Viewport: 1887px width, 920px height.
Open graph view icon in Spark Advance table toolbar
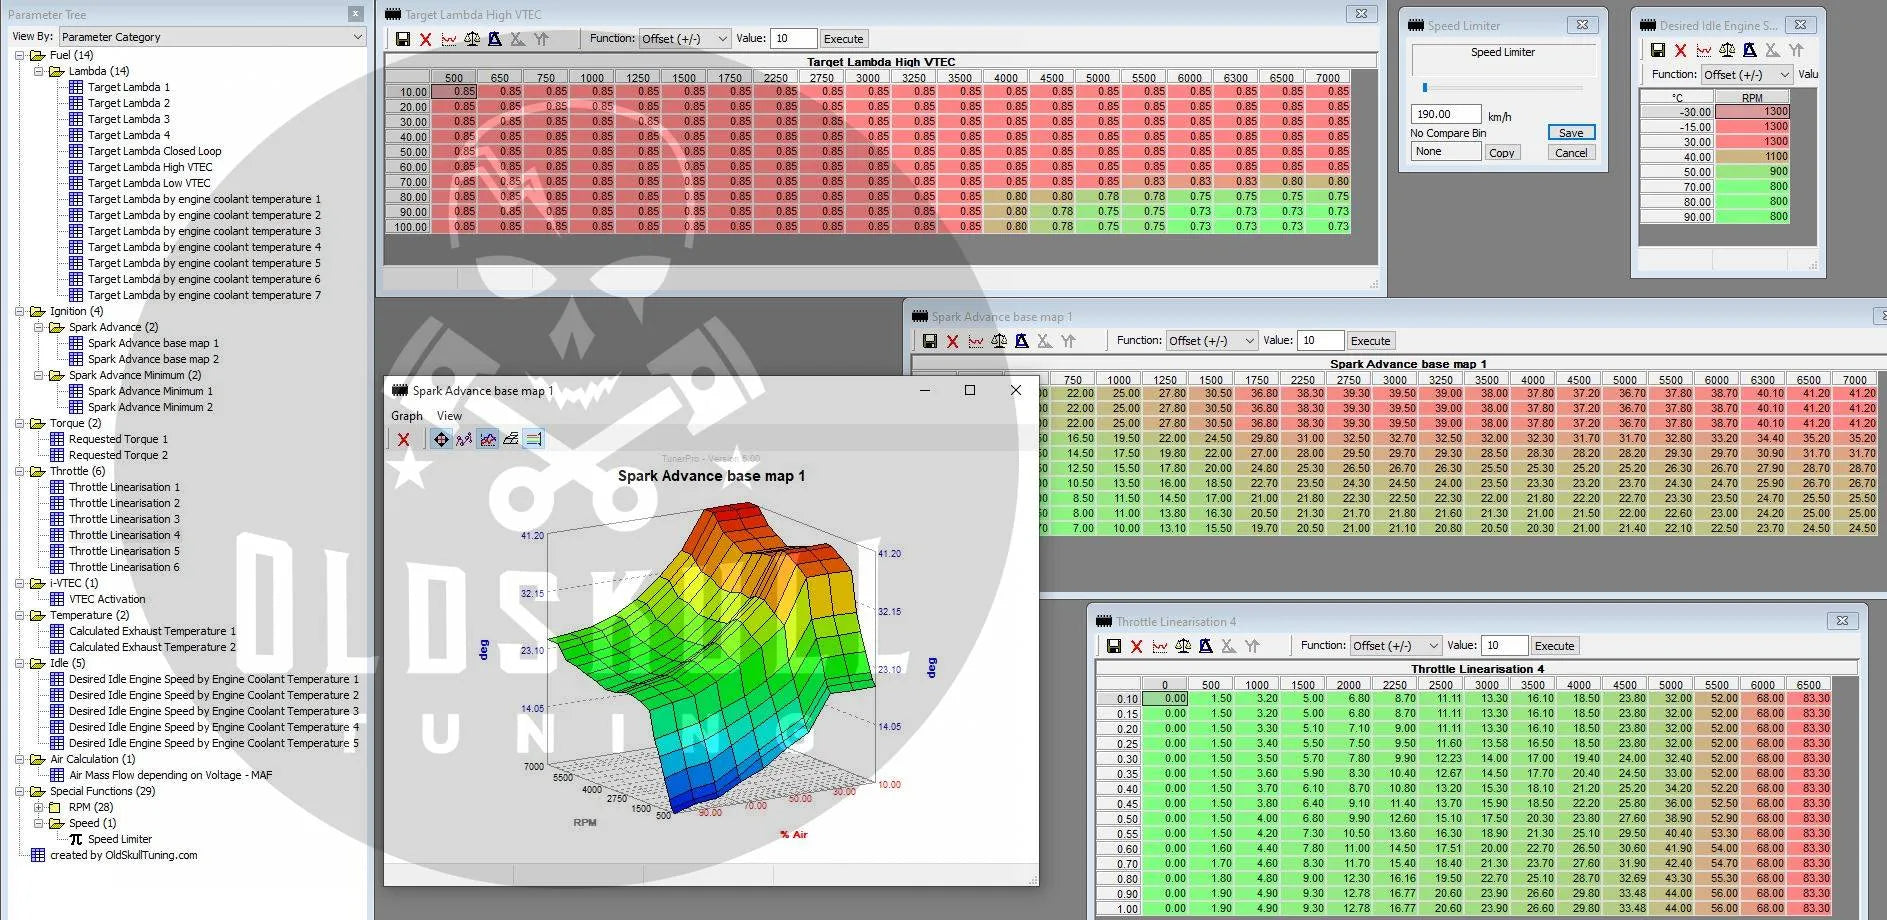pos(975,341)
